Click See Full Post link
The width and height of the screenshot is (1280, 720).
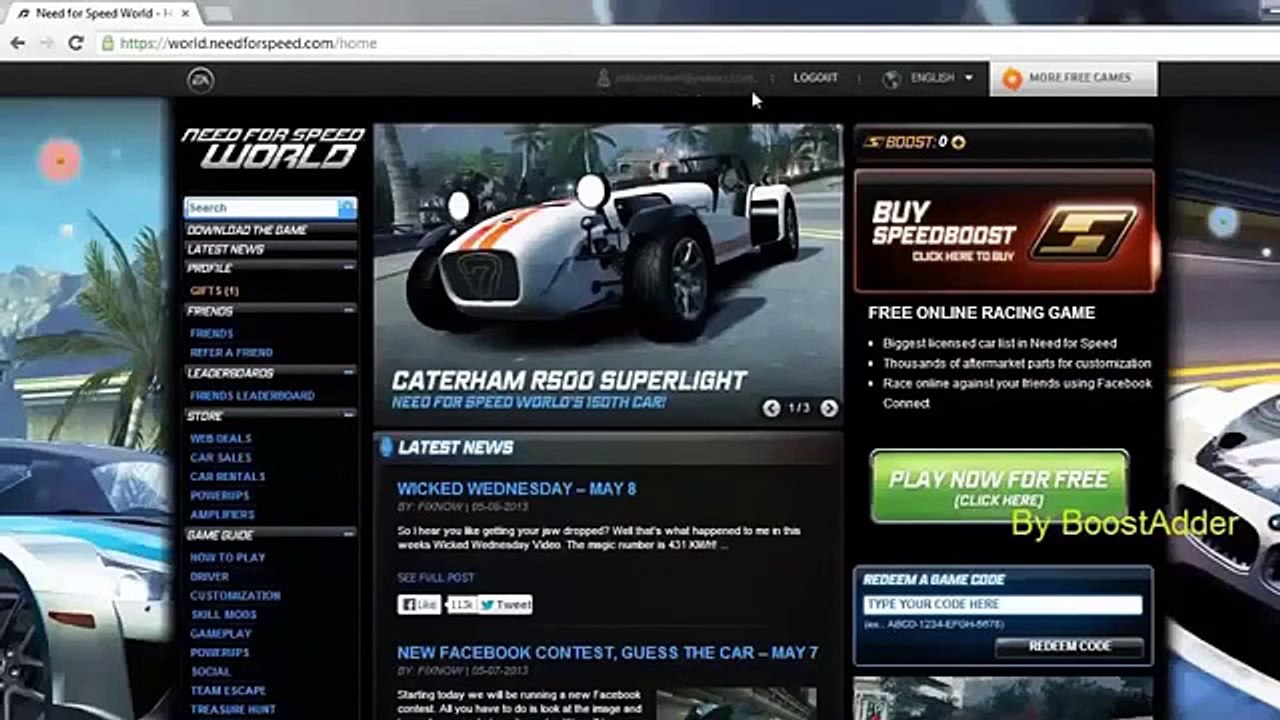[x=436, y=578]
